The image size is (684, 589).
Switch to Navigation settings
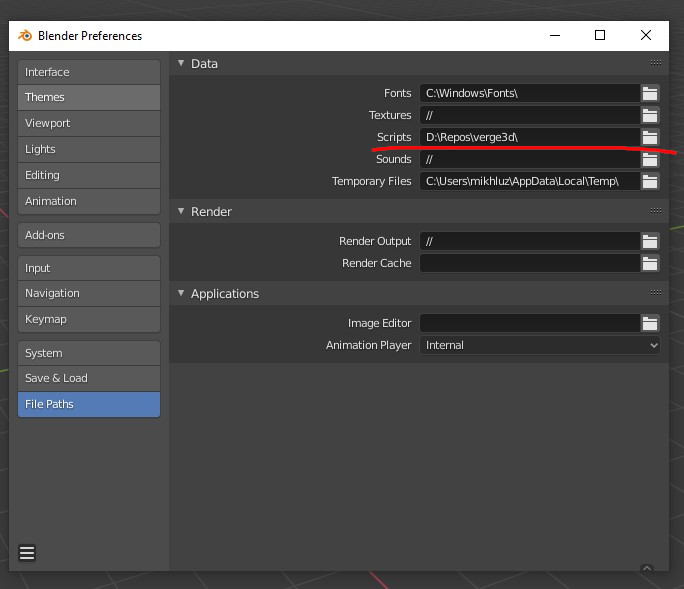(x=89, y=293)
